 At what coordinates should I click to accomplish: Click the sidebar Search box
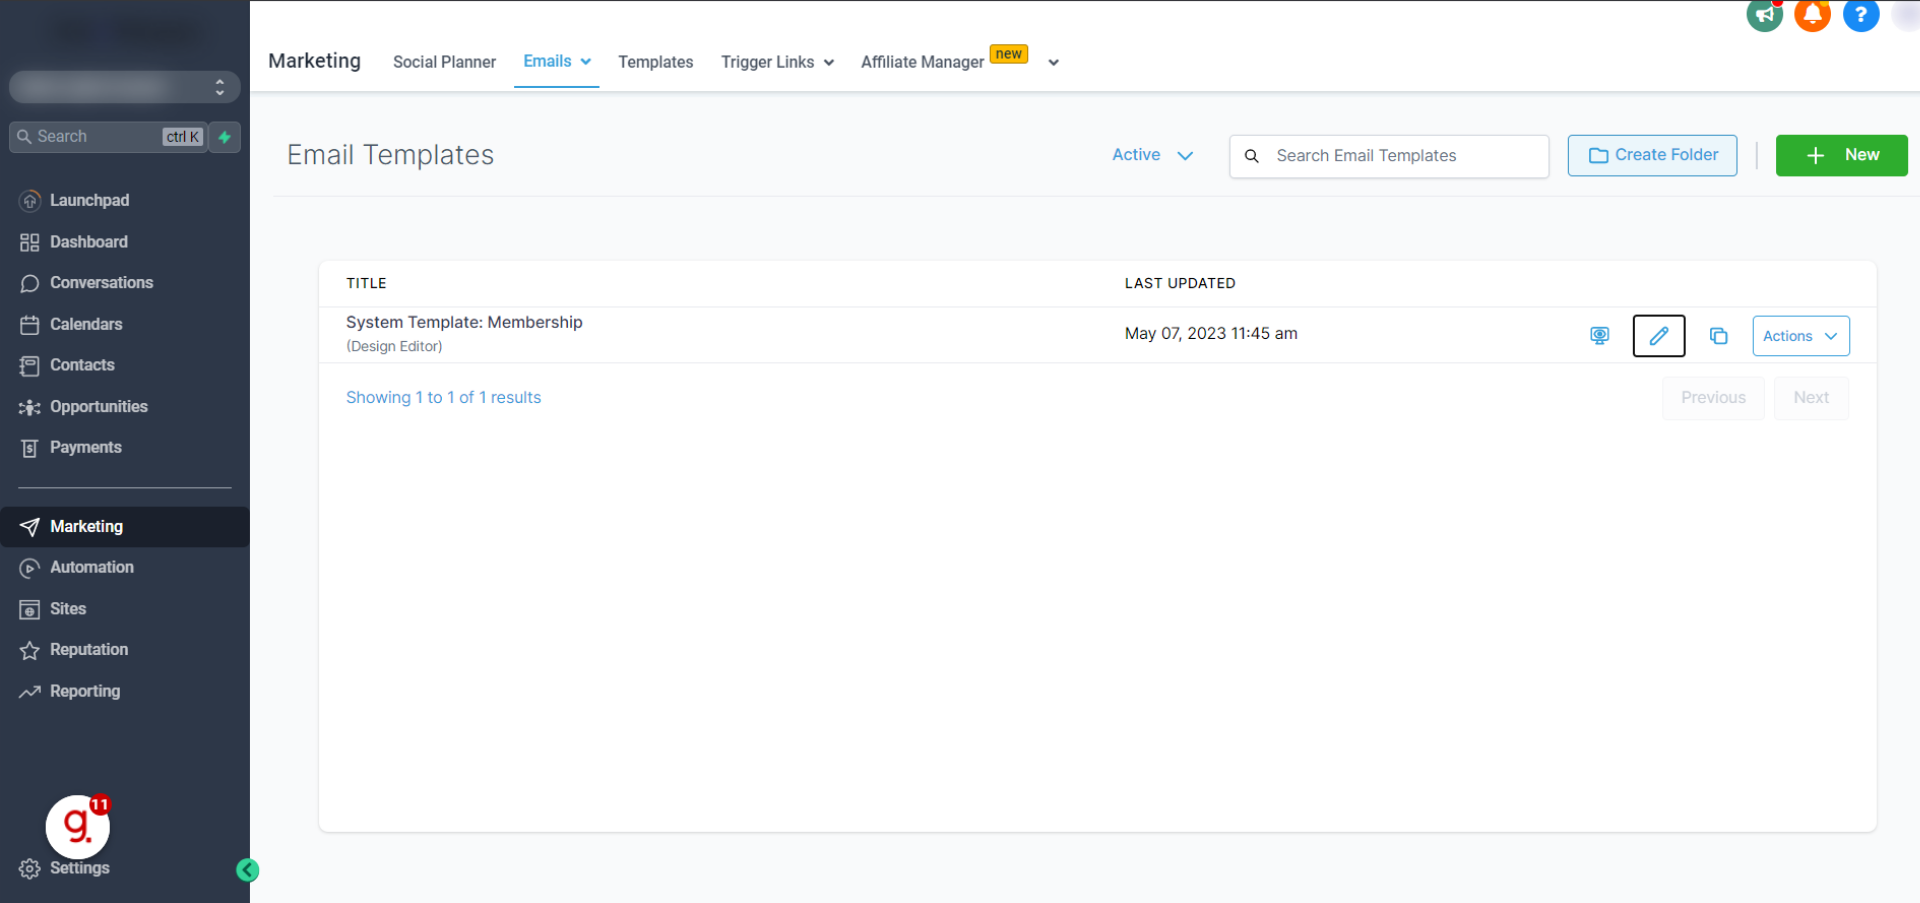coord(108,137)
